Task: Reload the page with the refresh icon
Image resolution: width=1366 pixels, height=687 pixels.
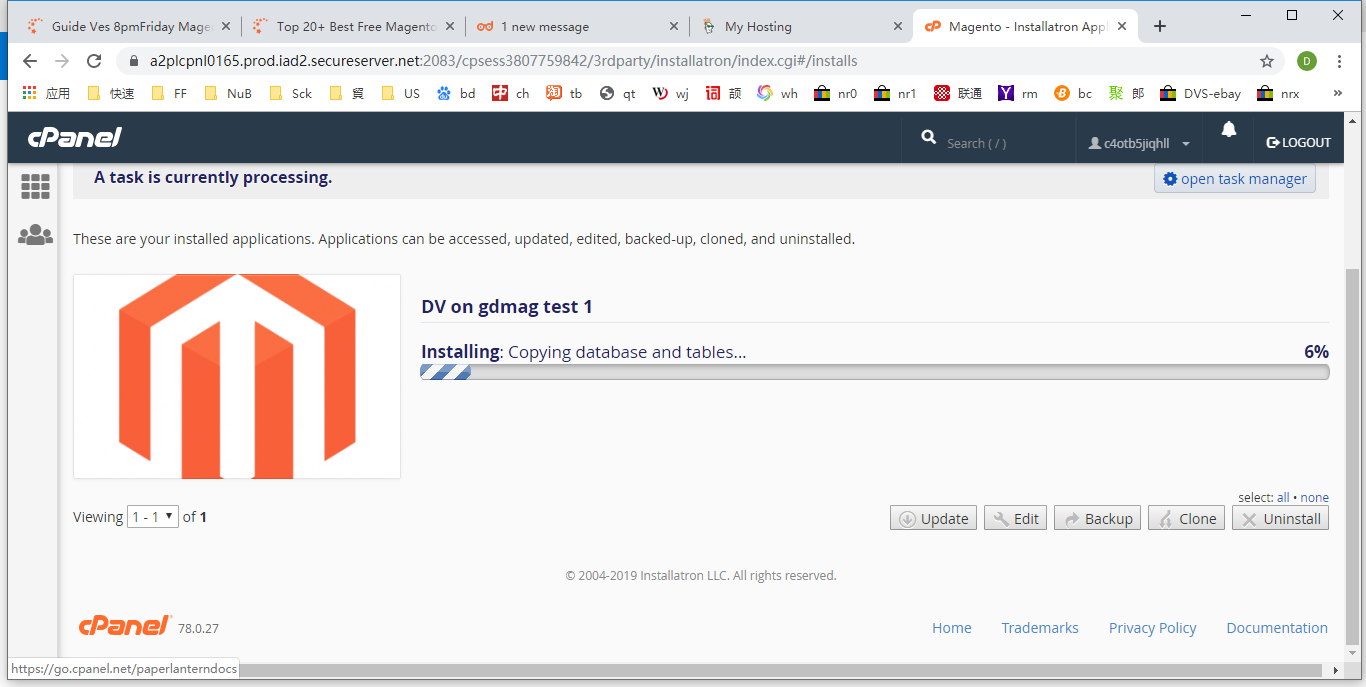Action: (94, 61)
